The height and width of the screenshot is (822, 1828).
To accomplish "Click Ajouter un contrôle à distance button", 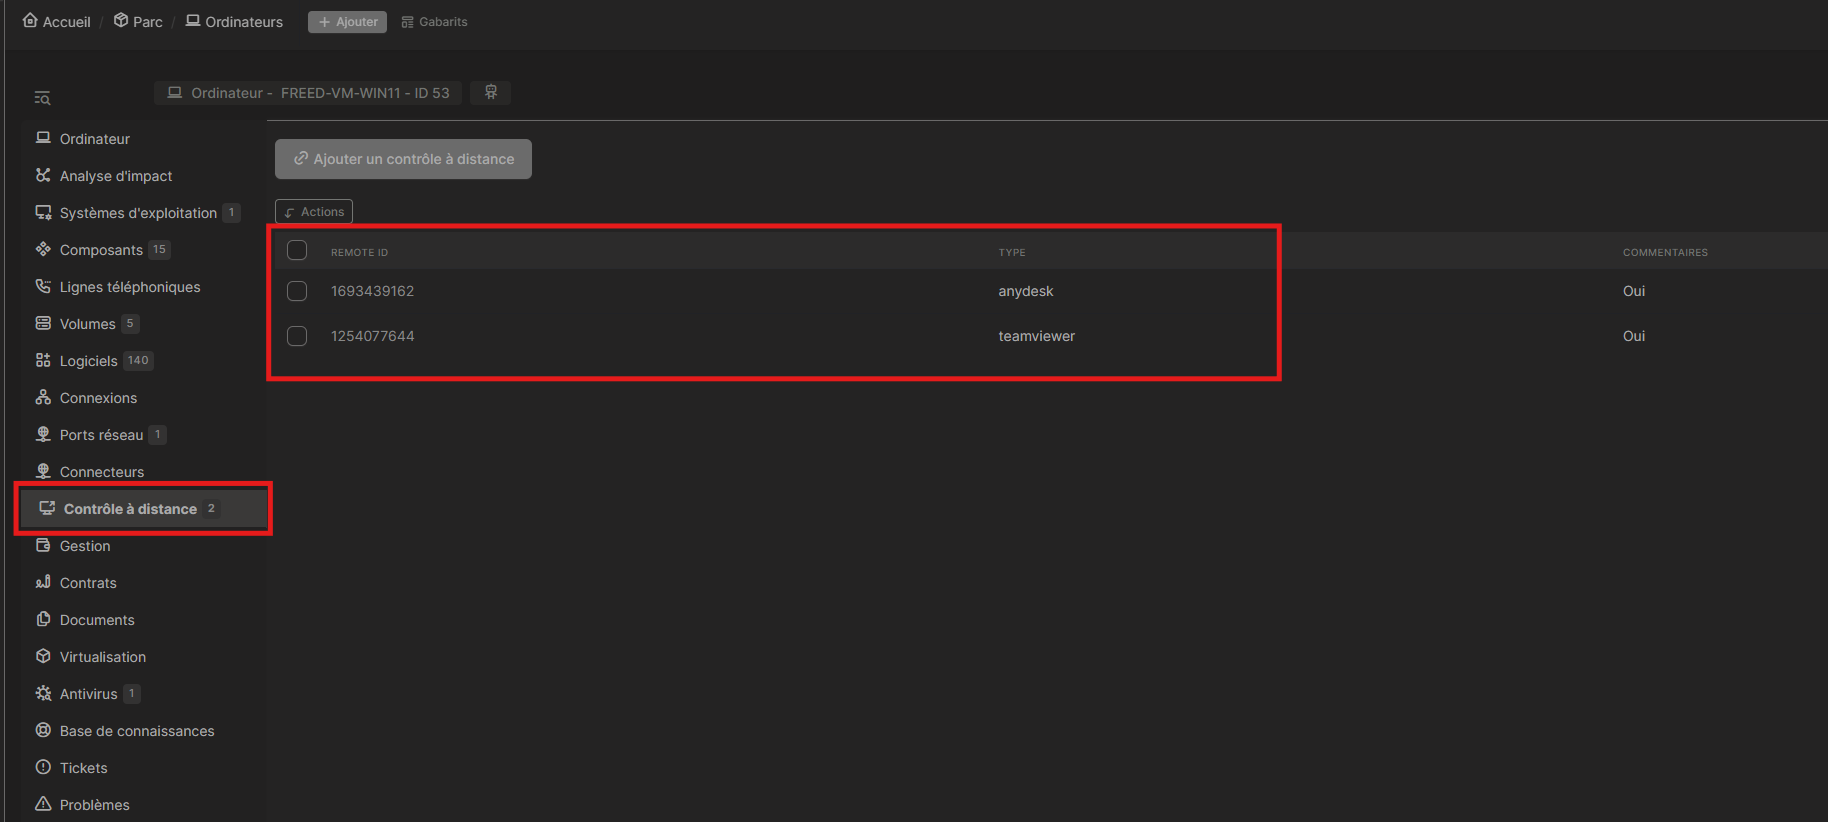I will tap(403, 159).
